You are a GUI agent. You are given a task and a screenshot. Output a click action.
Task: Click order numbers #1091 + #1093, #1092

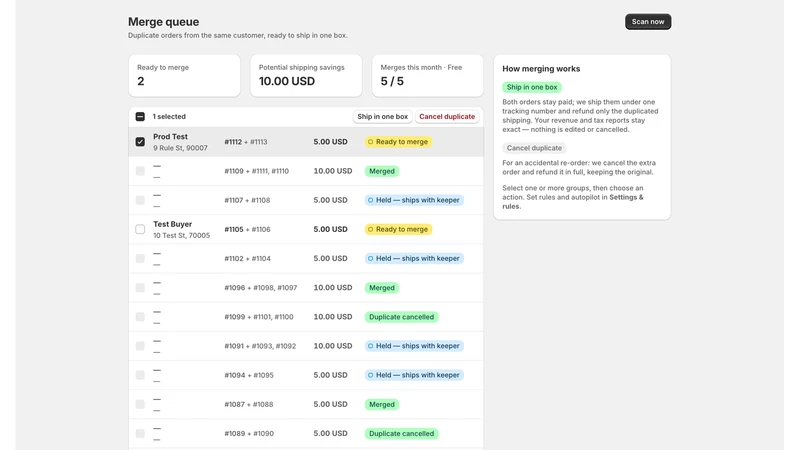[260, 346]
